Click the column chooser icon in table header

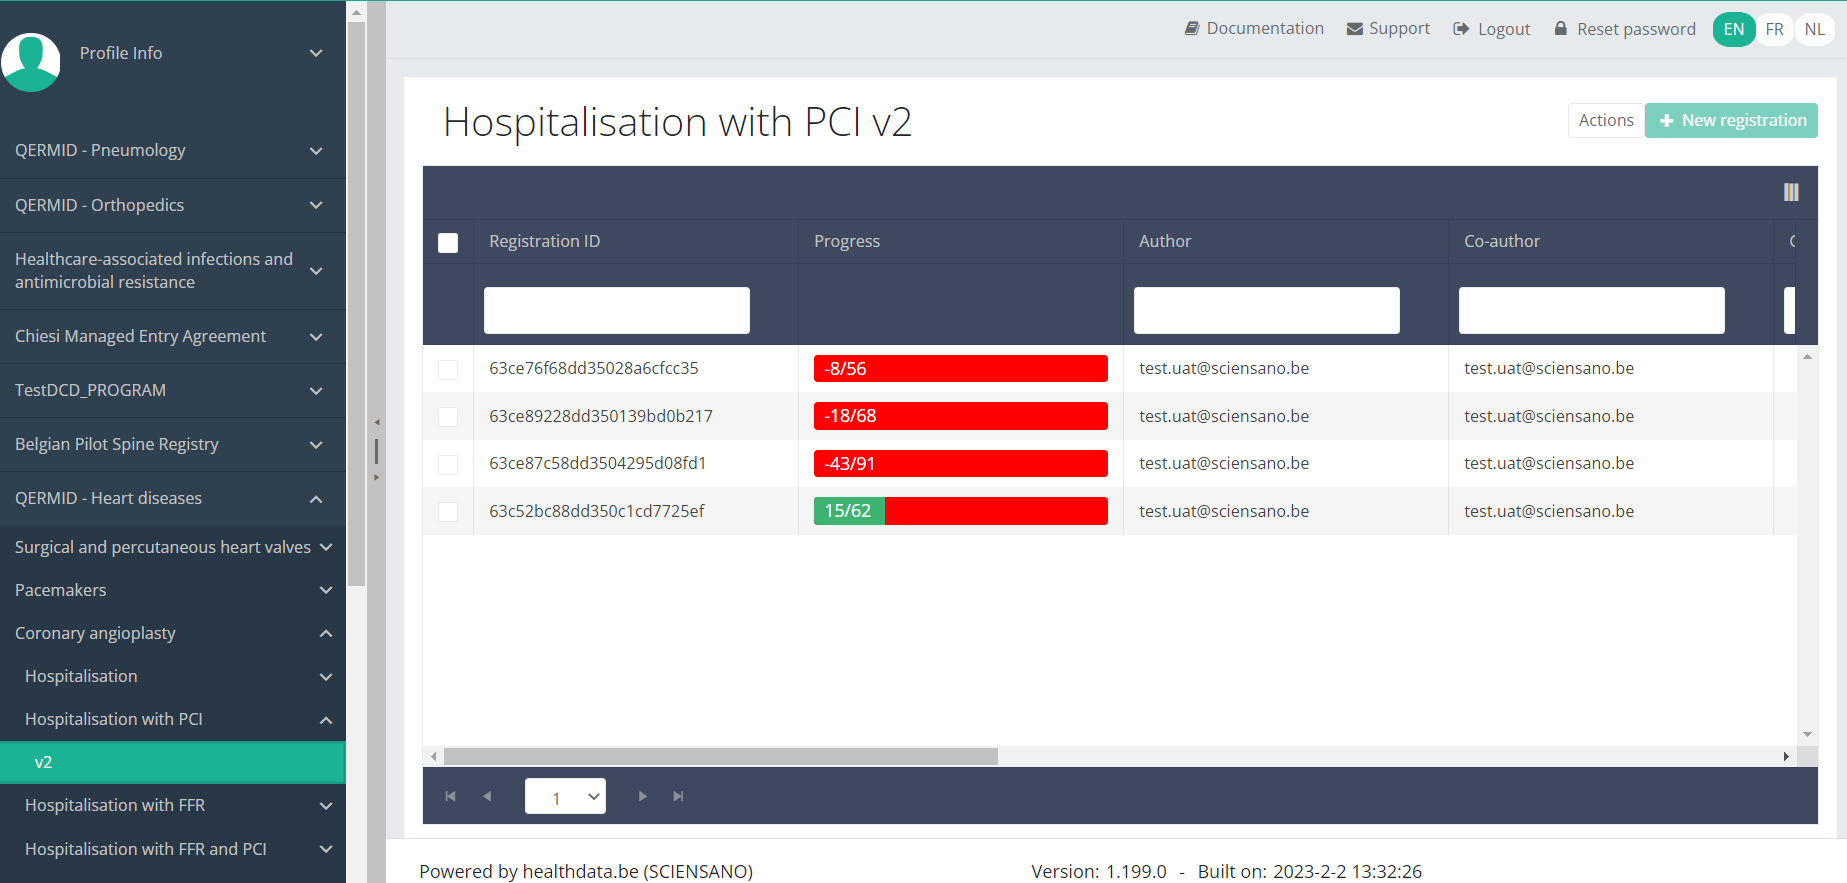click(x=1790, y=192)
